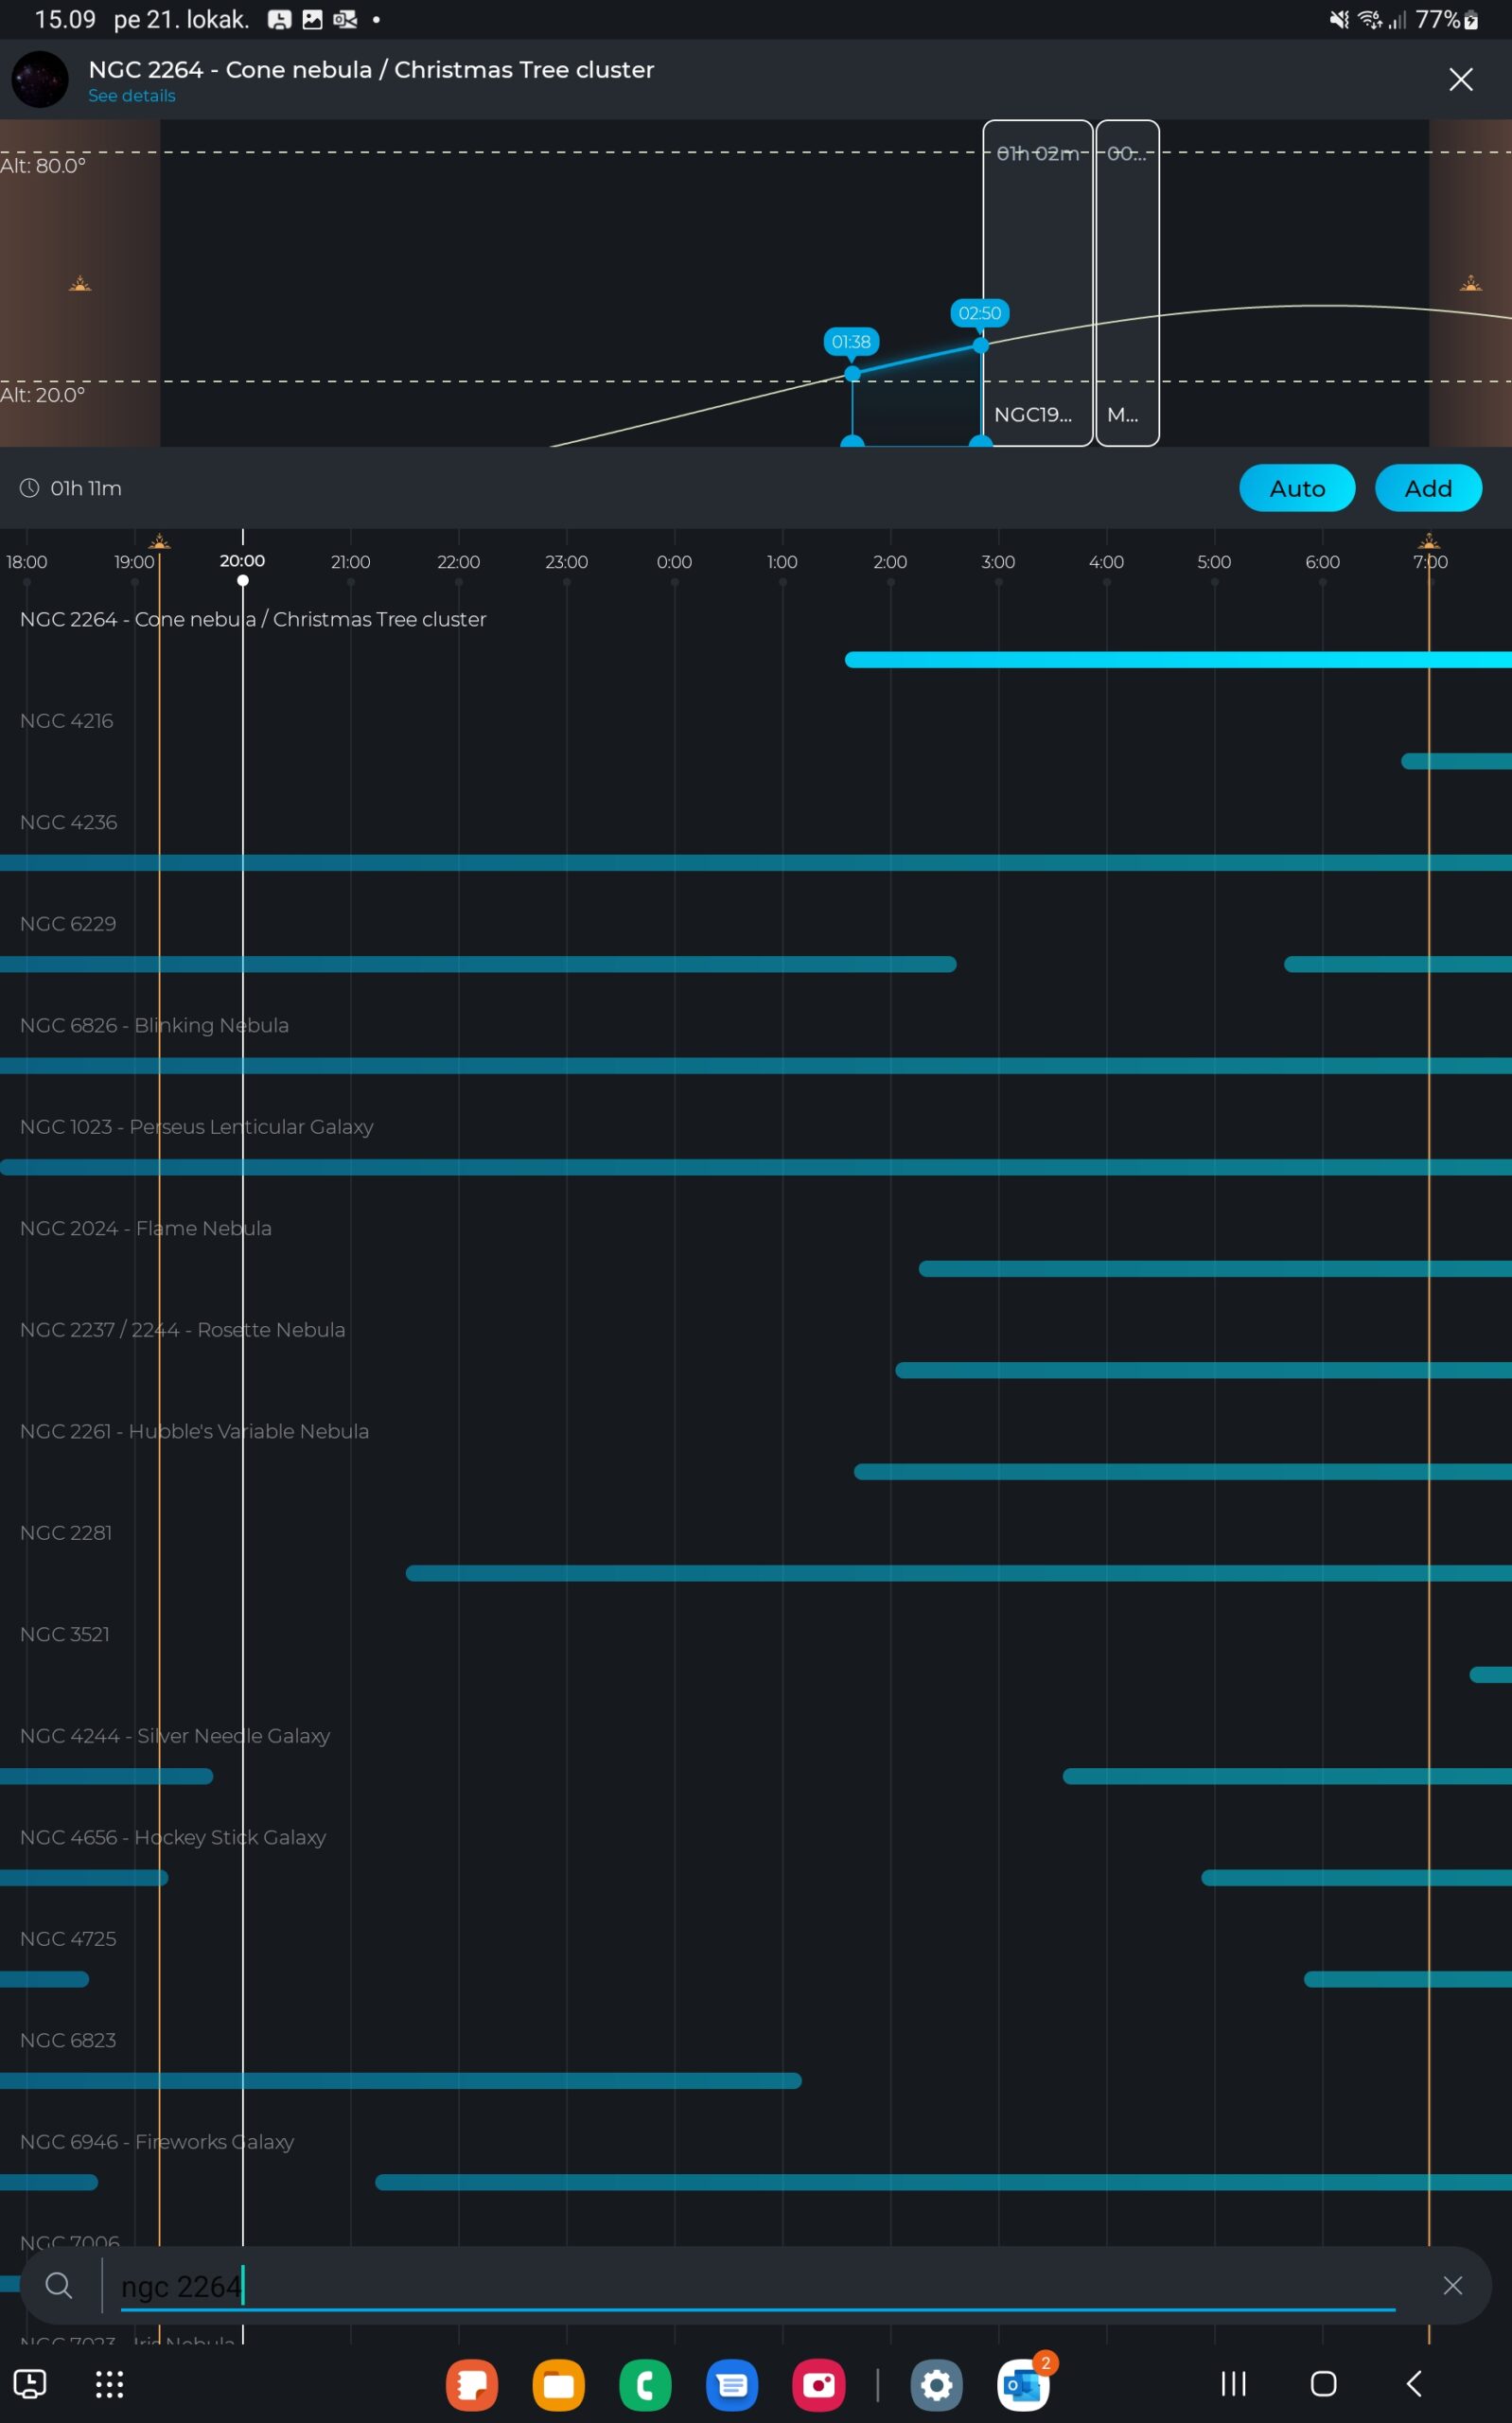Launch Outlook from the dock

1022,2385
